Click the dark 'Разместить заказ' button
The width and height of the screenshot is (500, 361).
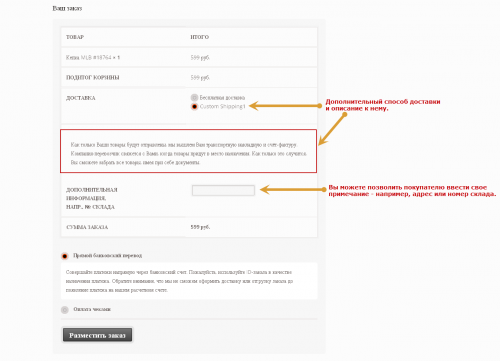click(97, 335)
